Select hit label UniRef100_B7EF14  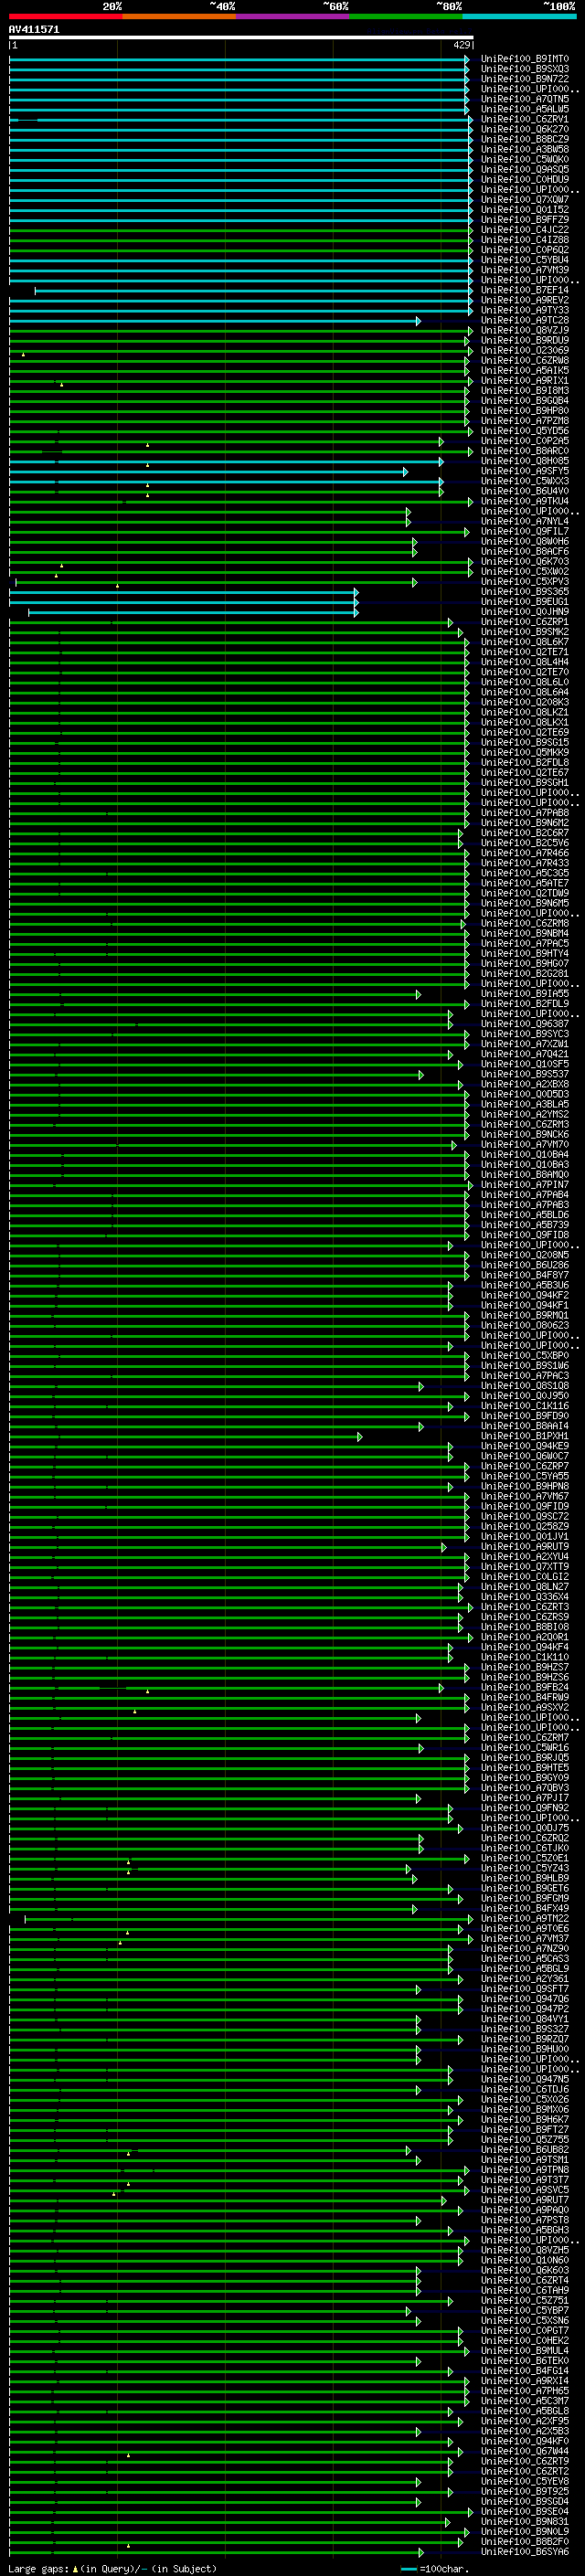pos(525,290)
